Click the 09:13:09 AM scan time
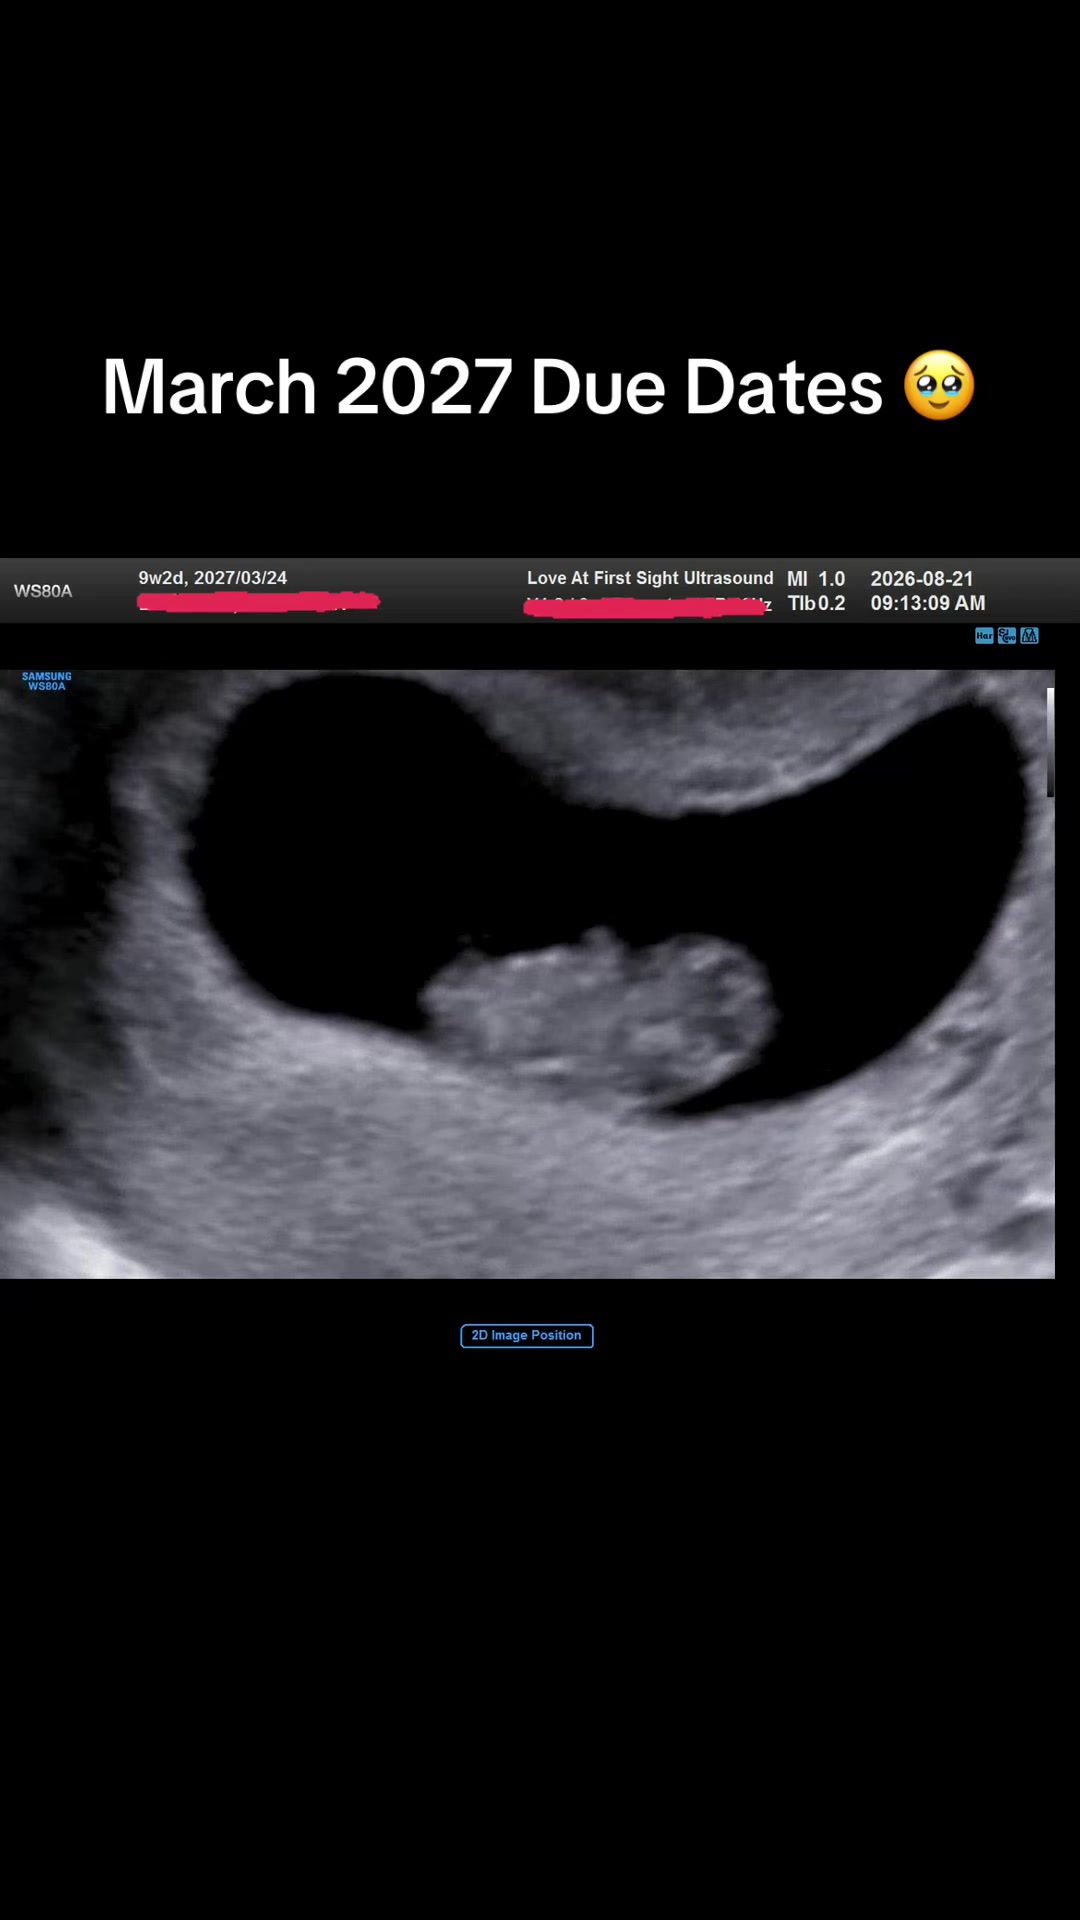The width and height of the screenshot is (1080, 1920). click(928, 603)
